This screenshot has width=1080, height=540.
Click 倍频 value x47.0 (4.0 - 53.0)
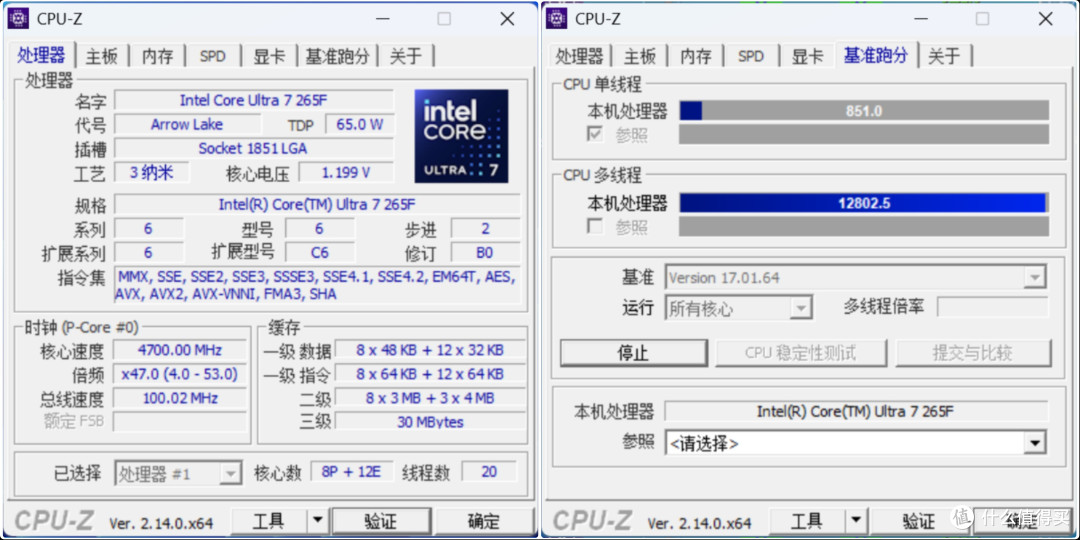(180, 374)
